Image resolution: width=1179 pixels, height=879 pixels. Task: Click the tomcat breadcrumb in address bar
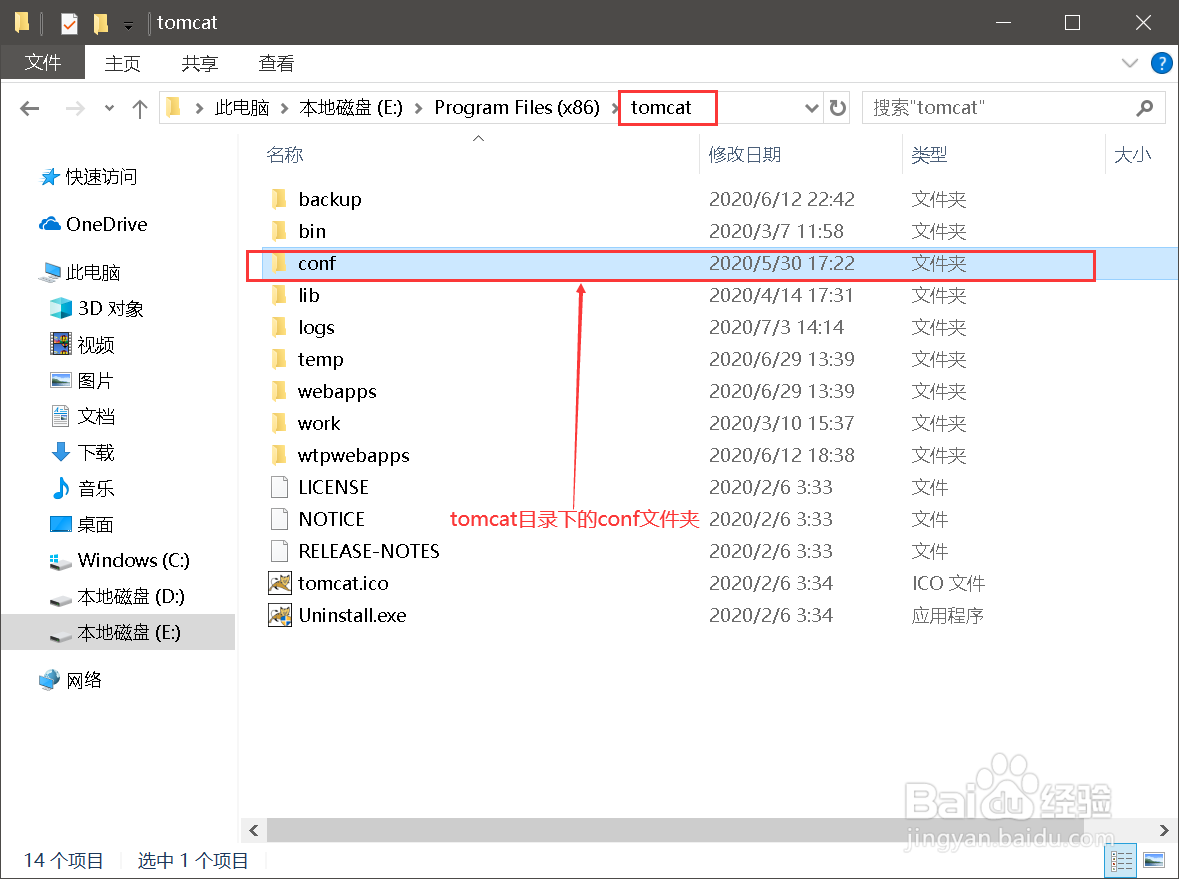coord(661,108)
